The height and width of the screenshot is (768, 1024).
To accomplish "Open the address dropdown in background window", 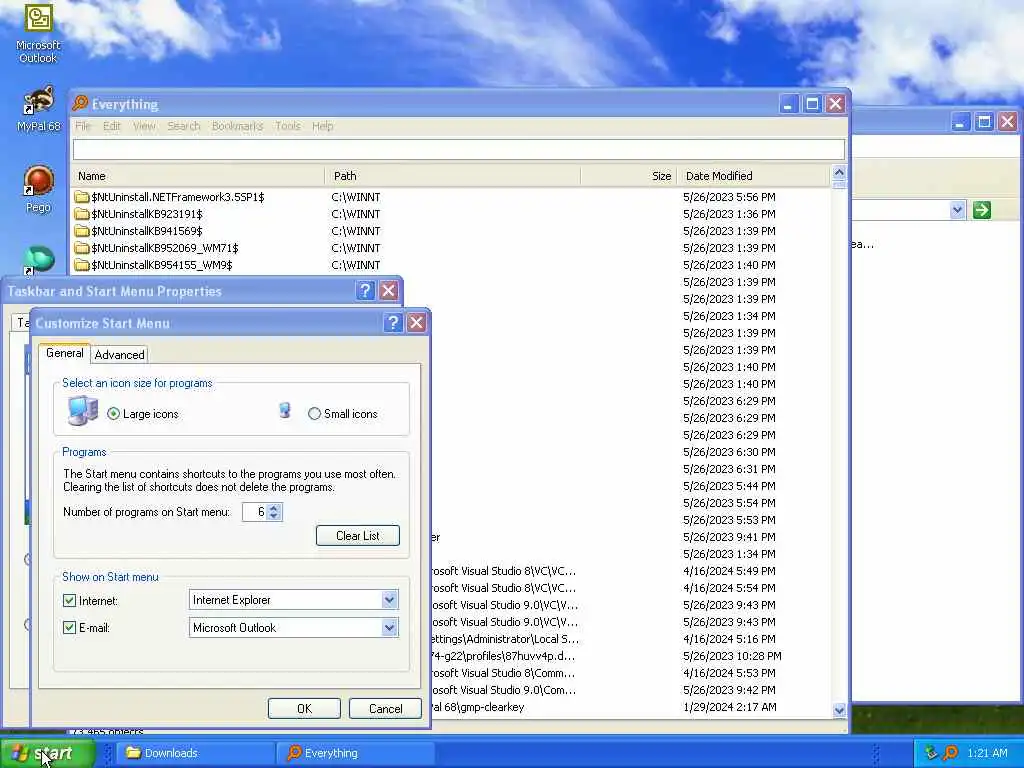I will click(957, 210).
